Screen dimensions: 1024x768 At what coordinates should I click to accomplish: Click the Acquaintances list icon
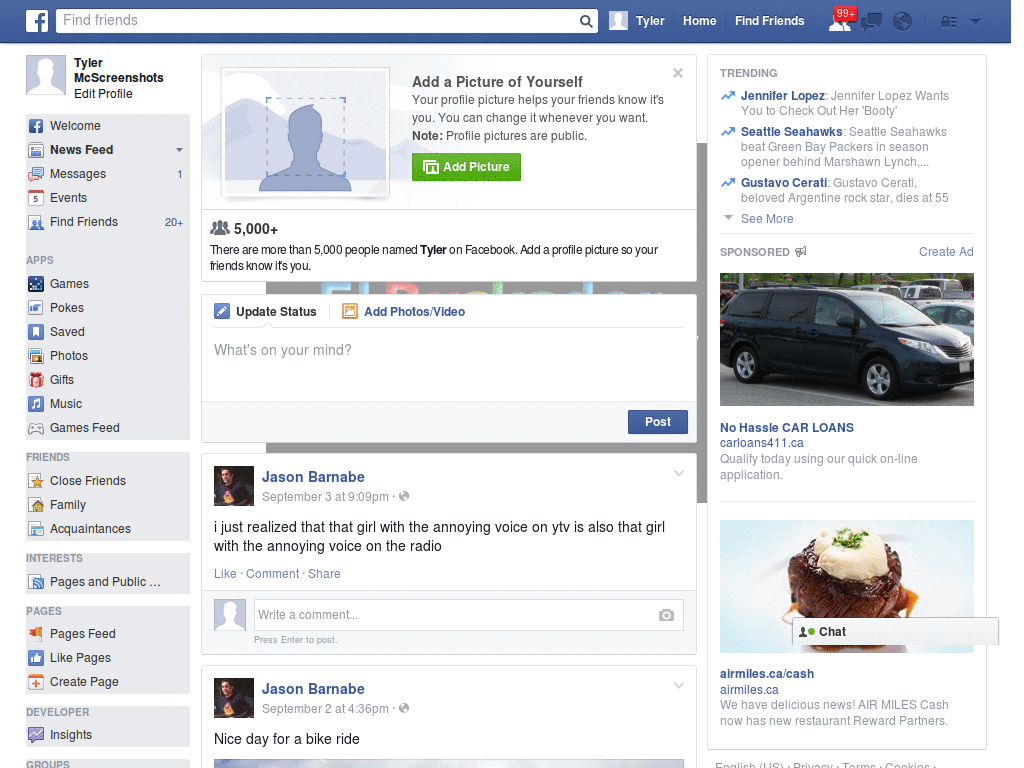36,529
